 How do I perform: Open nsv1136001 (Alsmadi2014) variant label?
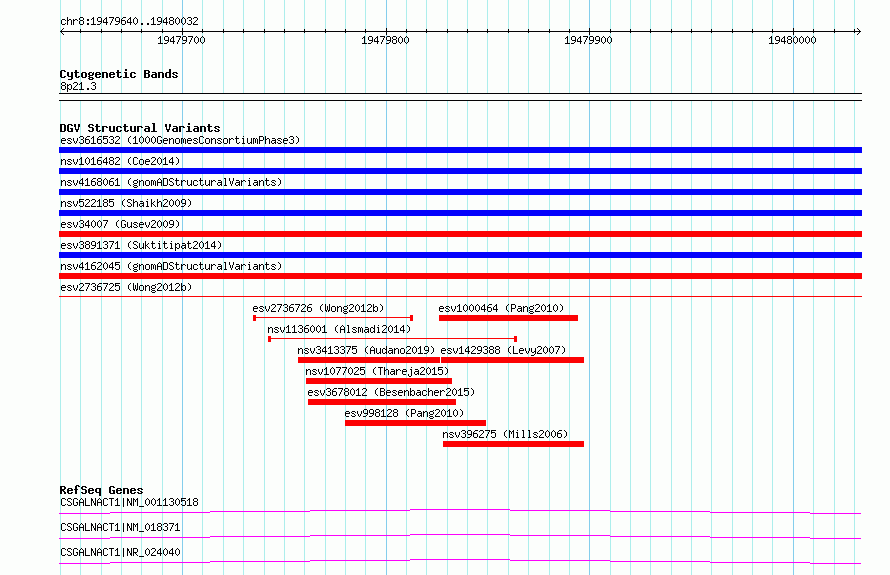[x=339, y=329]
